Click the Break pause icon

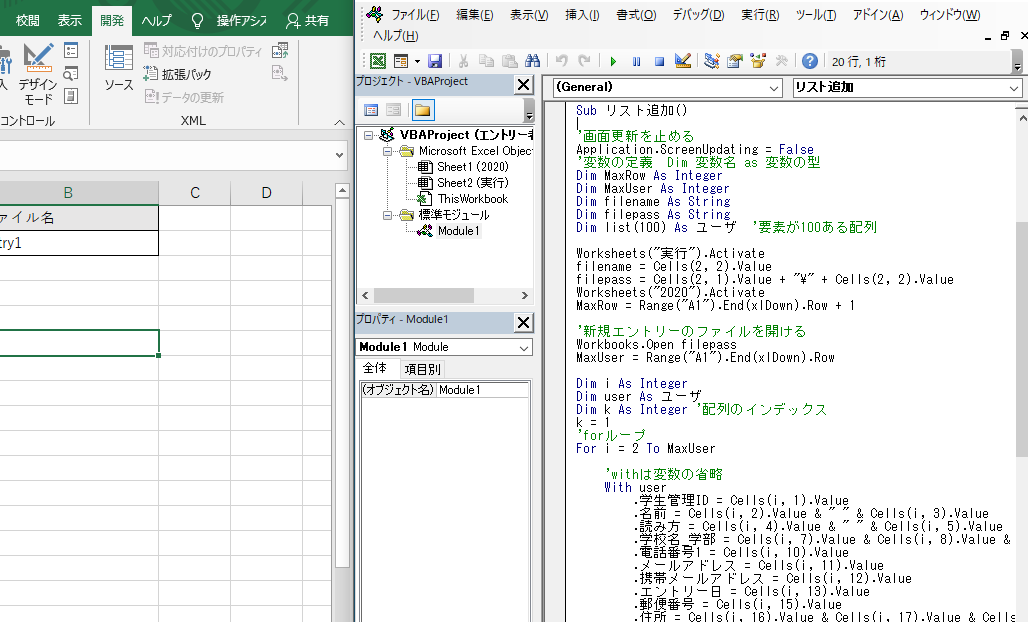click(x=636, y=61)
